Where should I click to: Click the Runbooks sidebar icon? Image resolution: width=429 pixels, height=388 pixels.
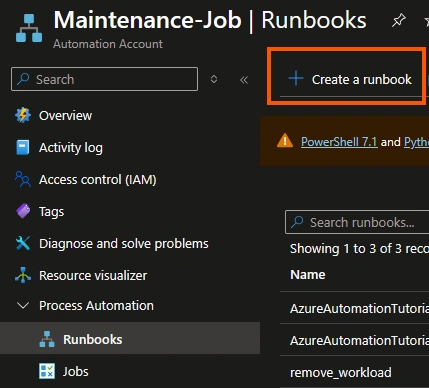[x=47, y=339]
